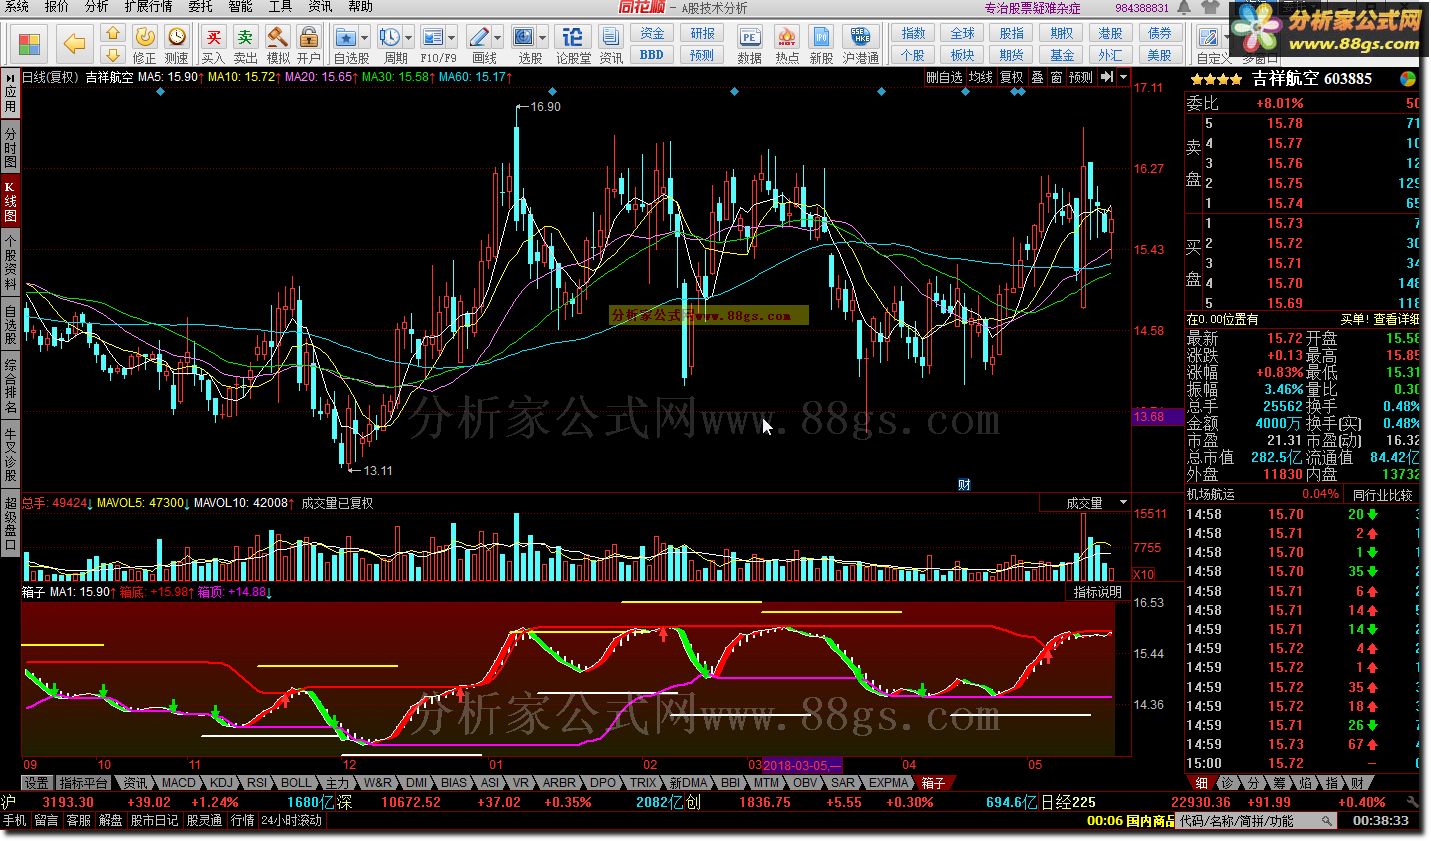Click the 资金 button
1431x841 pixels.
pyautogui.click(x=652, y=34)
